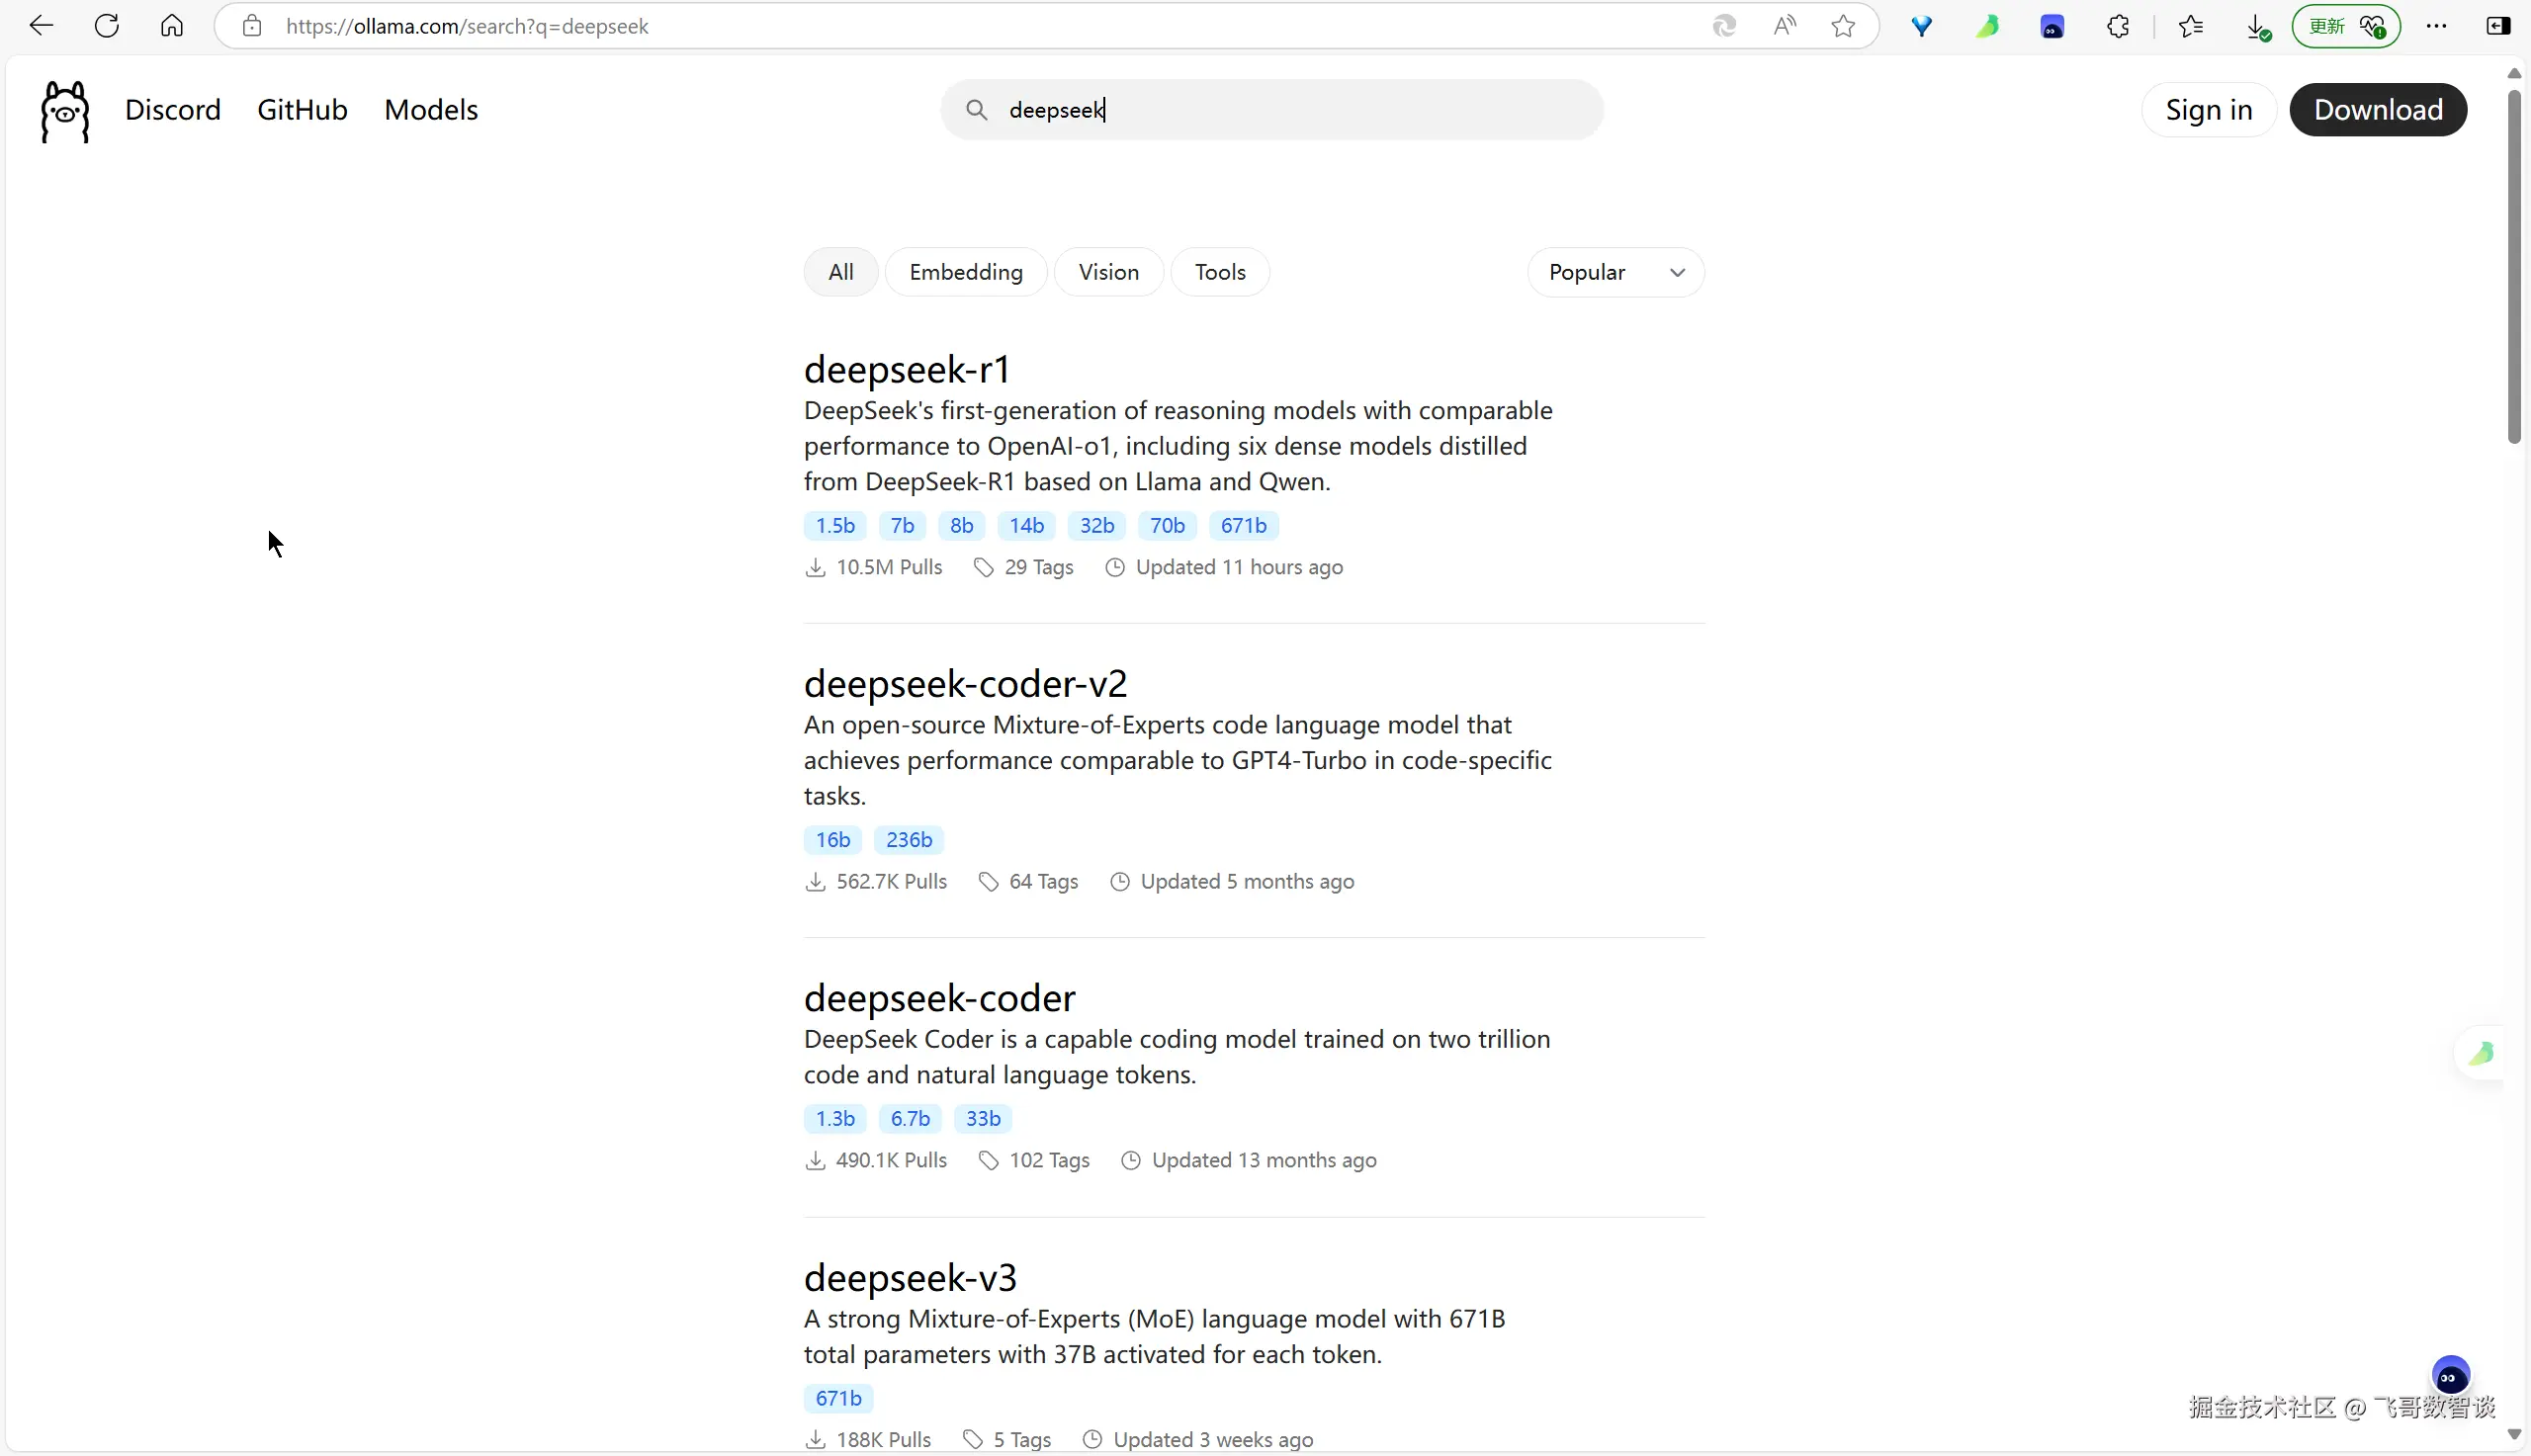Open the floating green leaf side widget
This screenshot has height=1456, width=2531.
pyautogui.click(x=2481, y=1053)
